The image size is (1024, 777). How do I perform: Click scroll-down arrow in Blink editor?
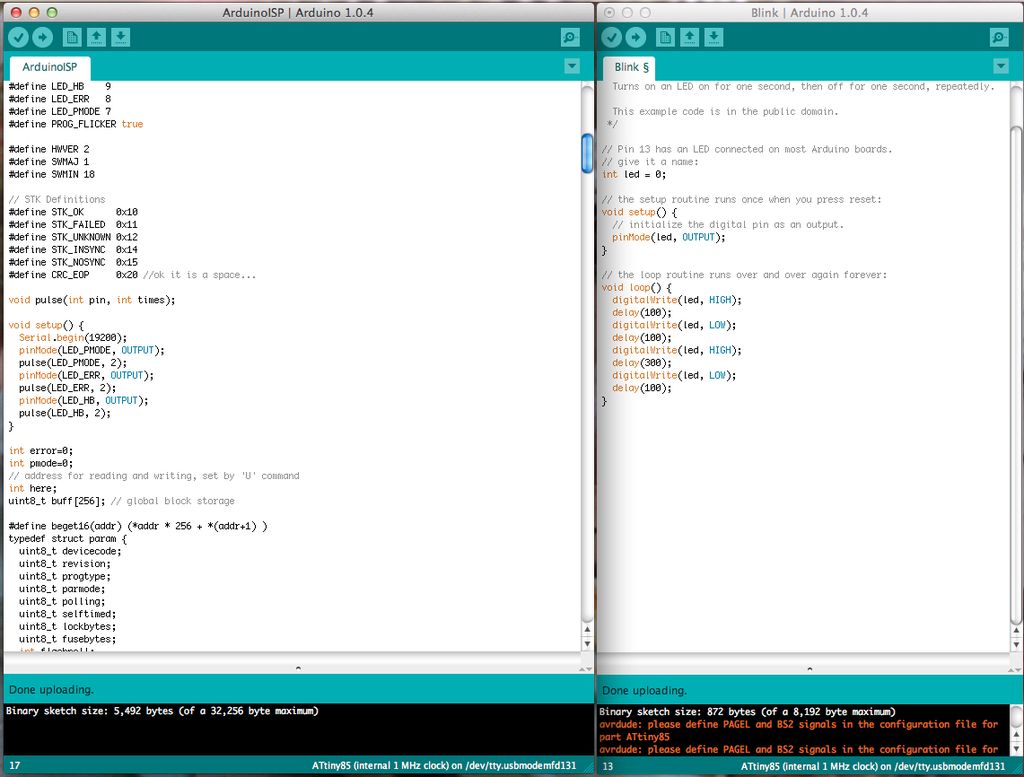click(1016, 644)
